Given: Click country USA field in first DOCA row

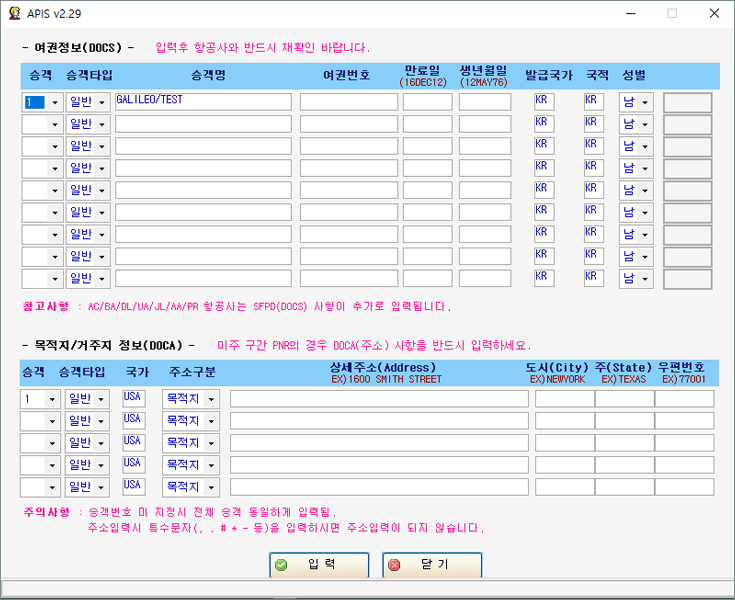Looking at the screenshot, I should tap(134, 398).
